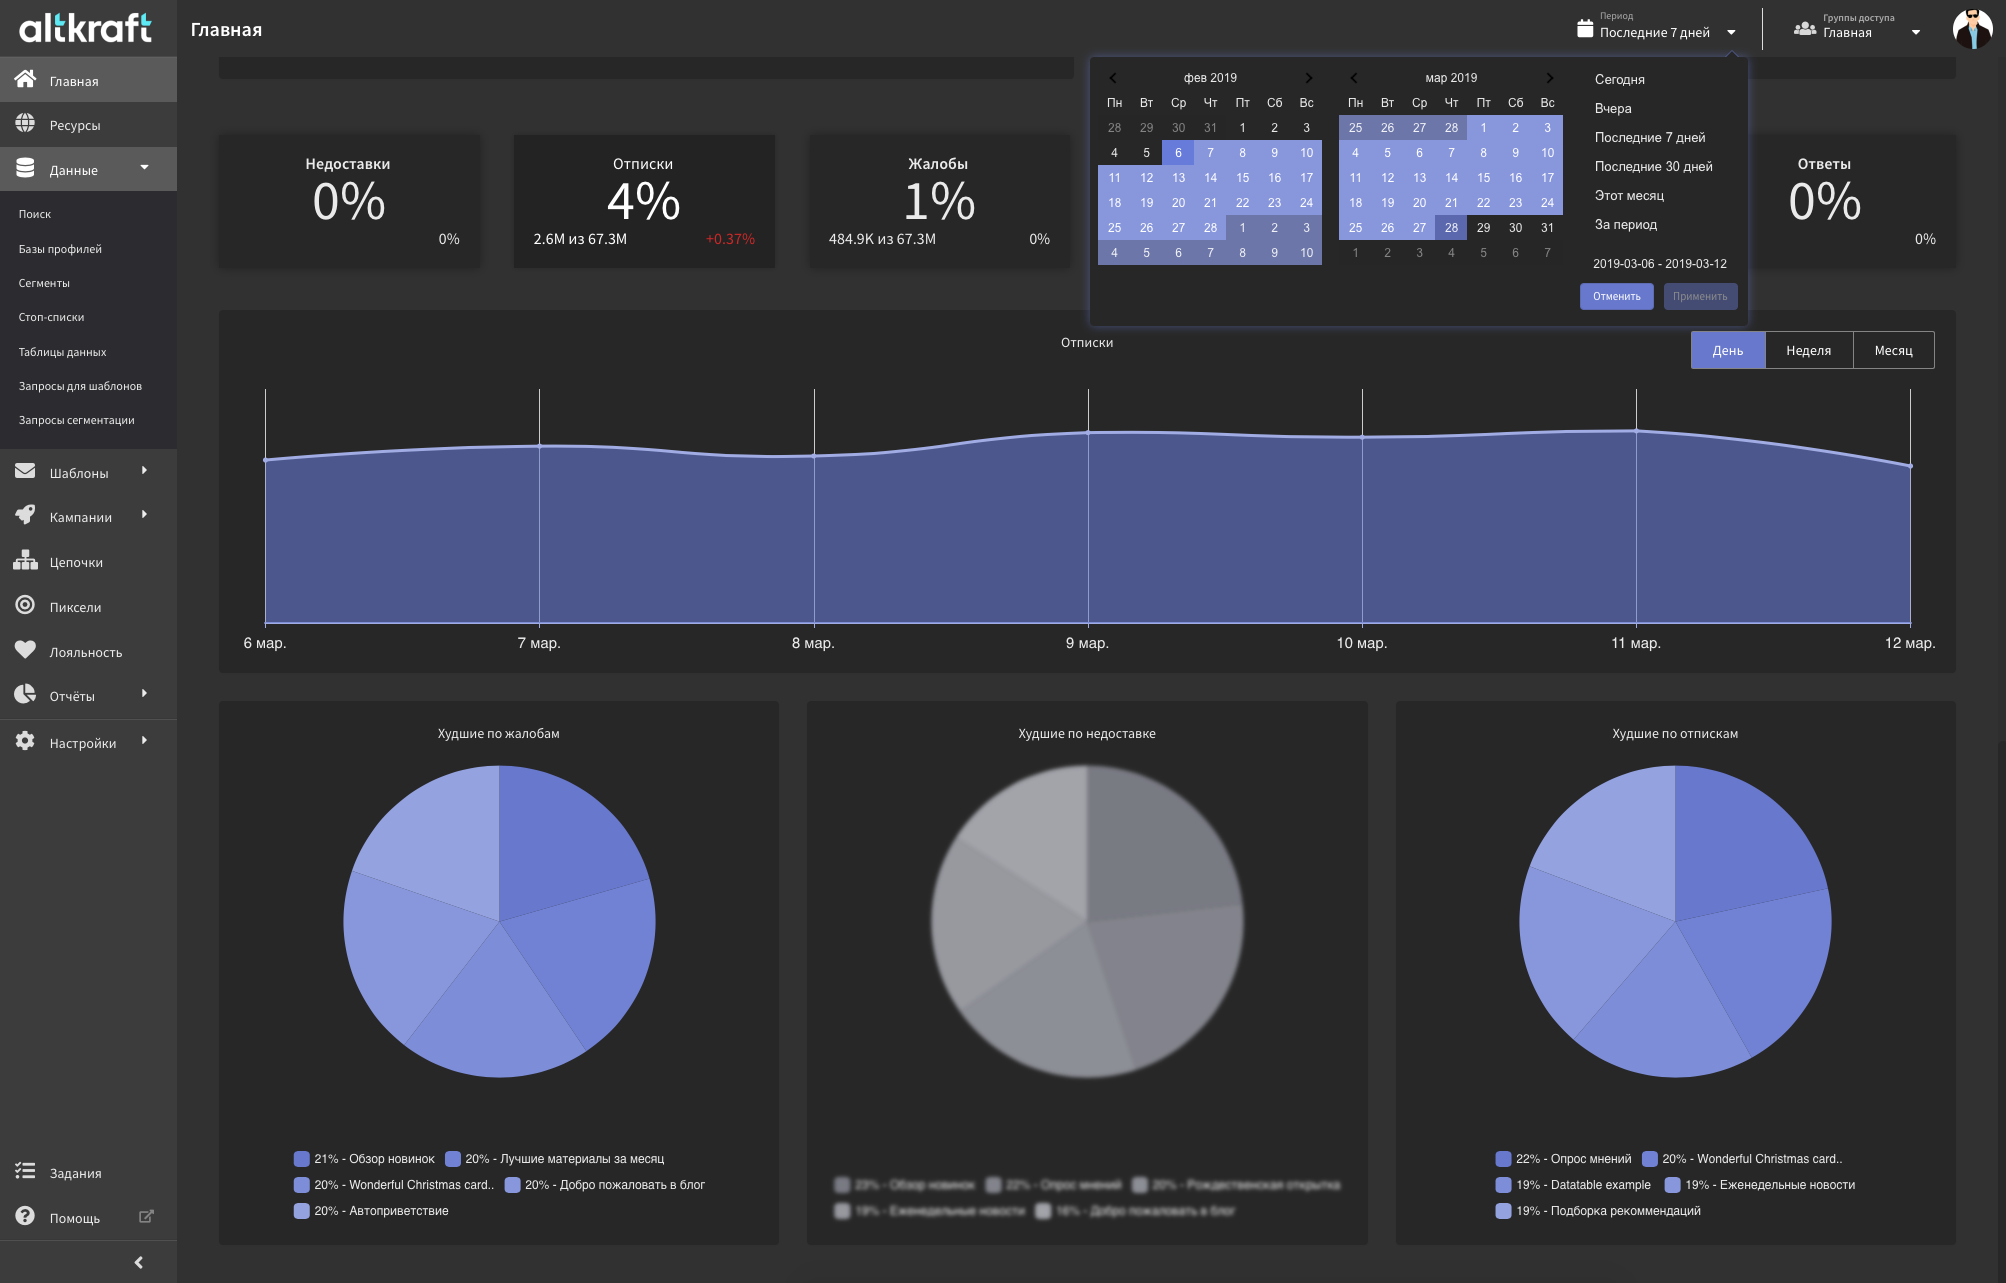Open the Лояльность heart icon
This screenshot has height=1283, width=2006.
click(x=25, y=650)
